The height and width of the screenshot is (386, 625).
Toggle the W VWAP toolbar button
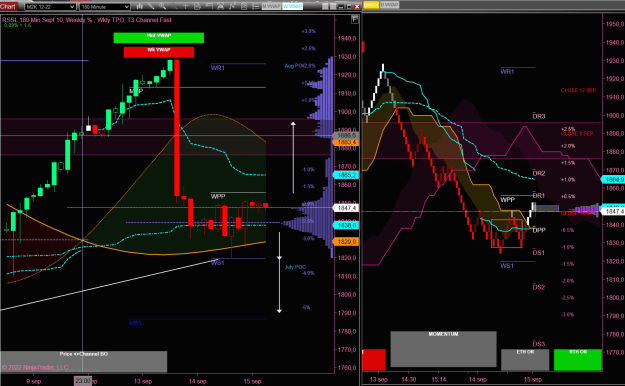292,6
